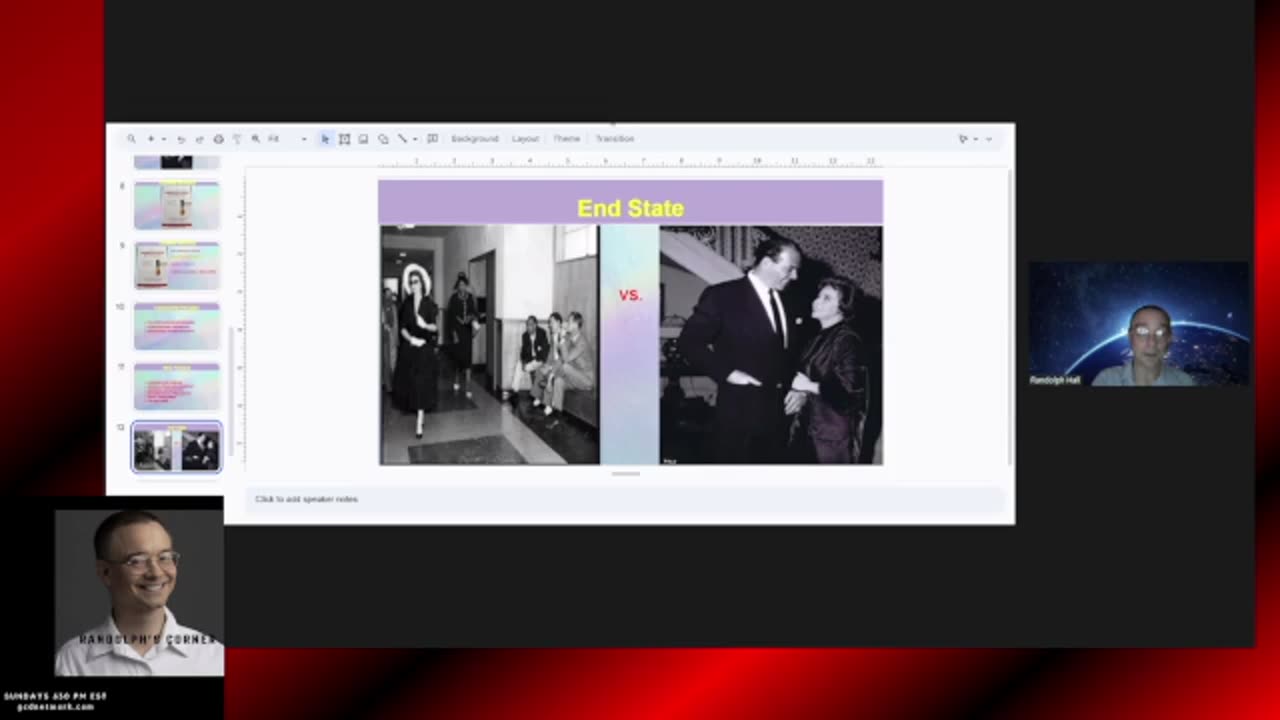Viewport: 1280px width, 720px height.
Task: Activate the Select cursor tool
Action: point(325,139)
